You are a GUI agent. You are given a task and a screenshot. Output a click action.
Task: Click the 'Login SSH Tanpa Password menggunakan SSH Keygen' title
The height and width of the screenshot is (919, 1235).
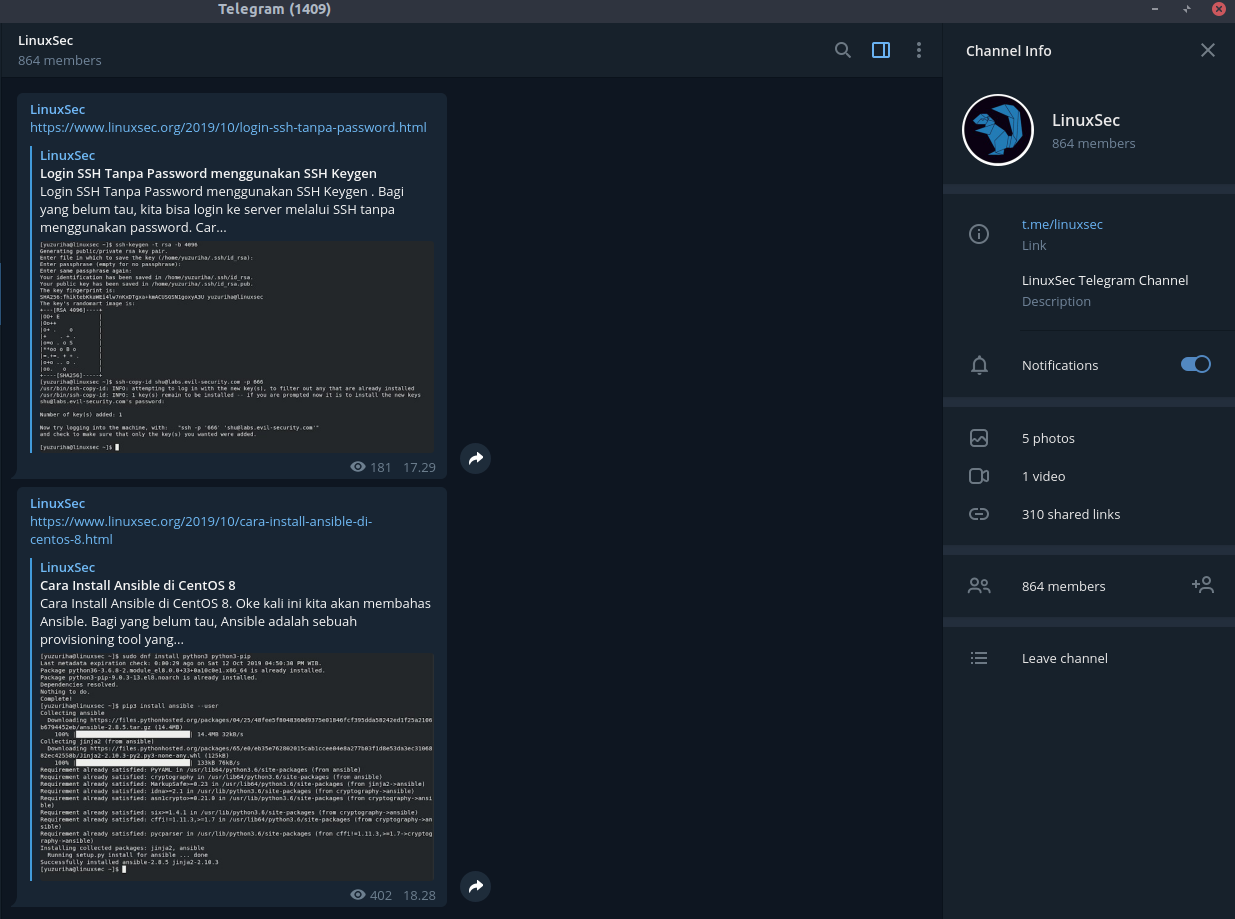(208, 173)
